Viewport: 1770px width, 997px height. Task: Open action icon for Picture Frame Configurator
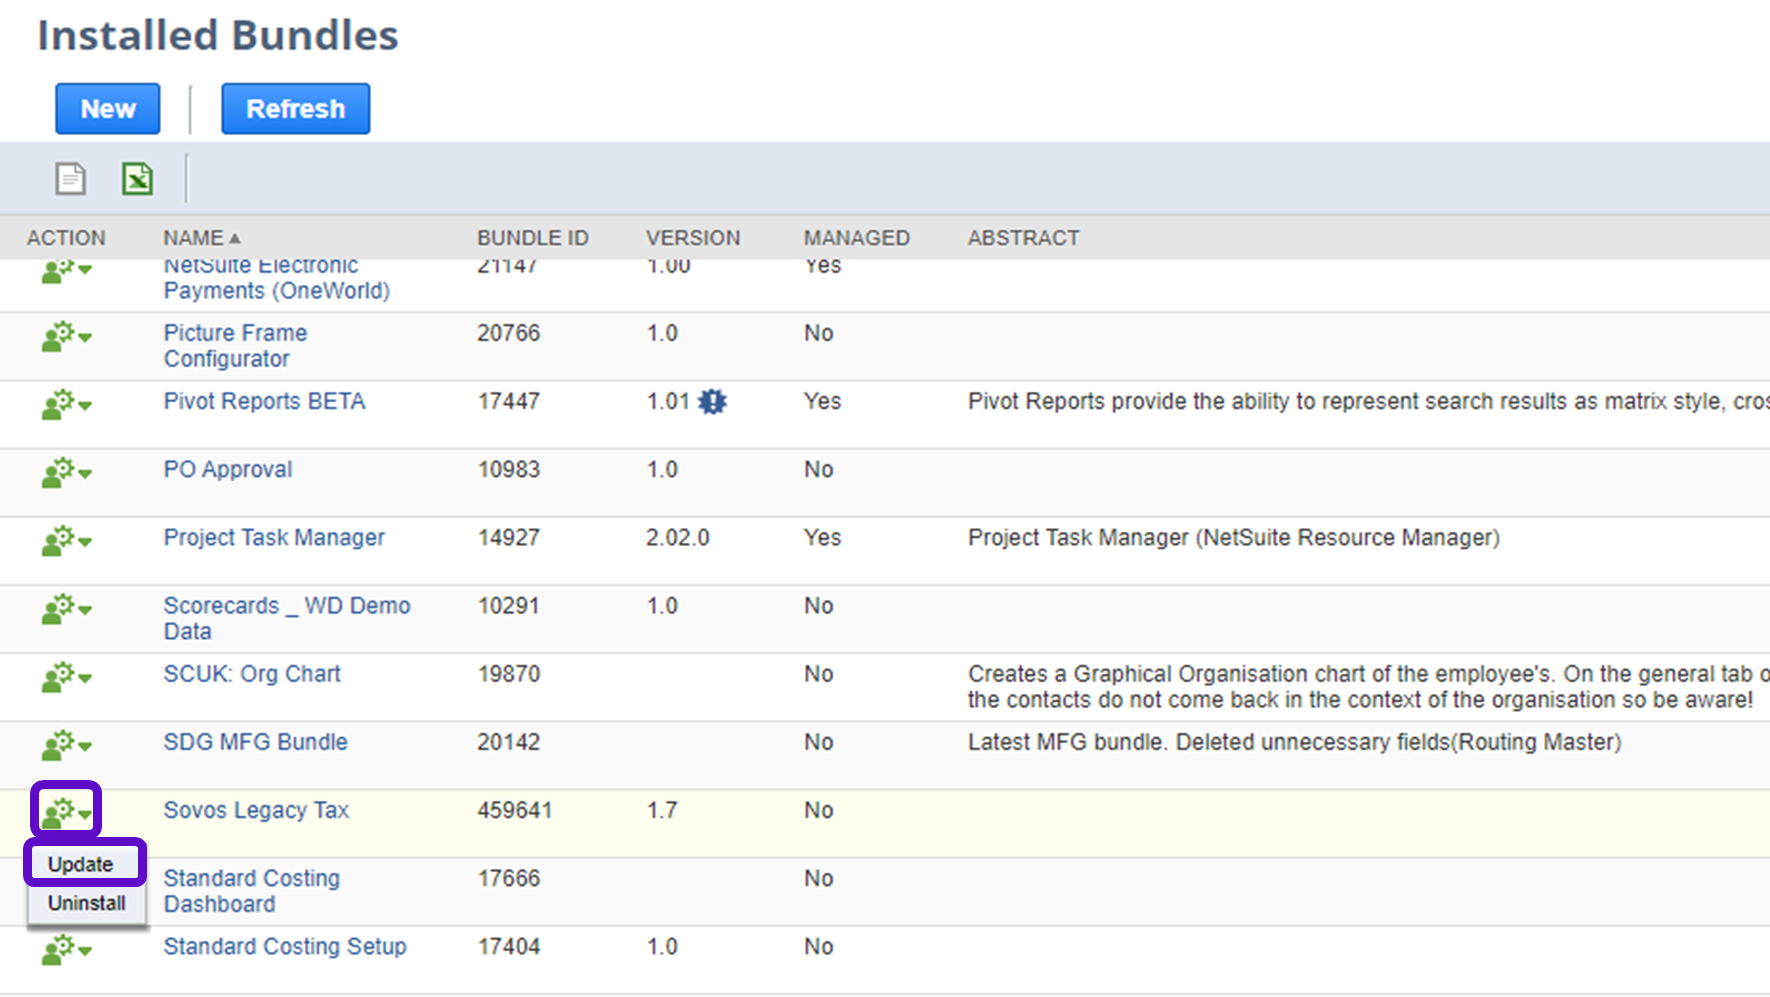point(66,337)
